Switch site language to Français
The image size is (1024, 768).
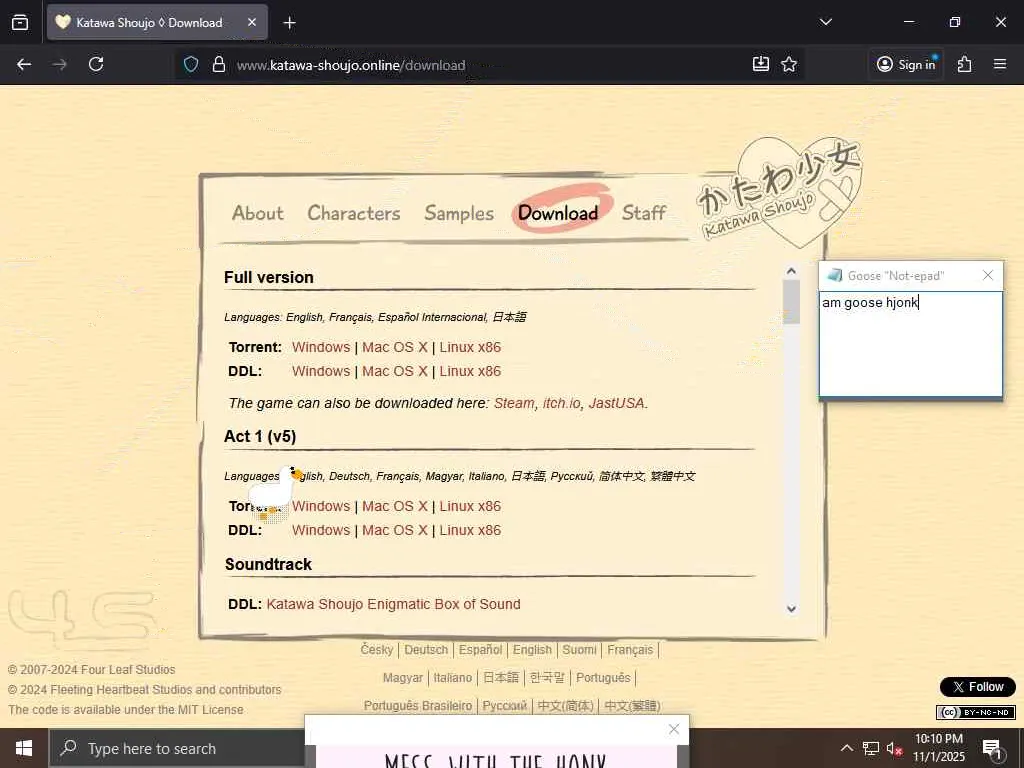630,650
